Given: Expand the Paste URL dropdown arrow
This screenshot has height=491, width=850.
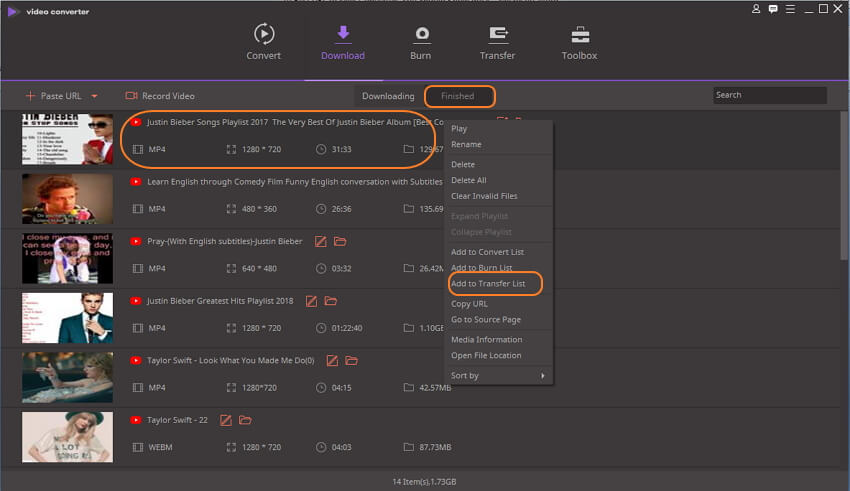Looking at the screenshot, I should [94, 96].
